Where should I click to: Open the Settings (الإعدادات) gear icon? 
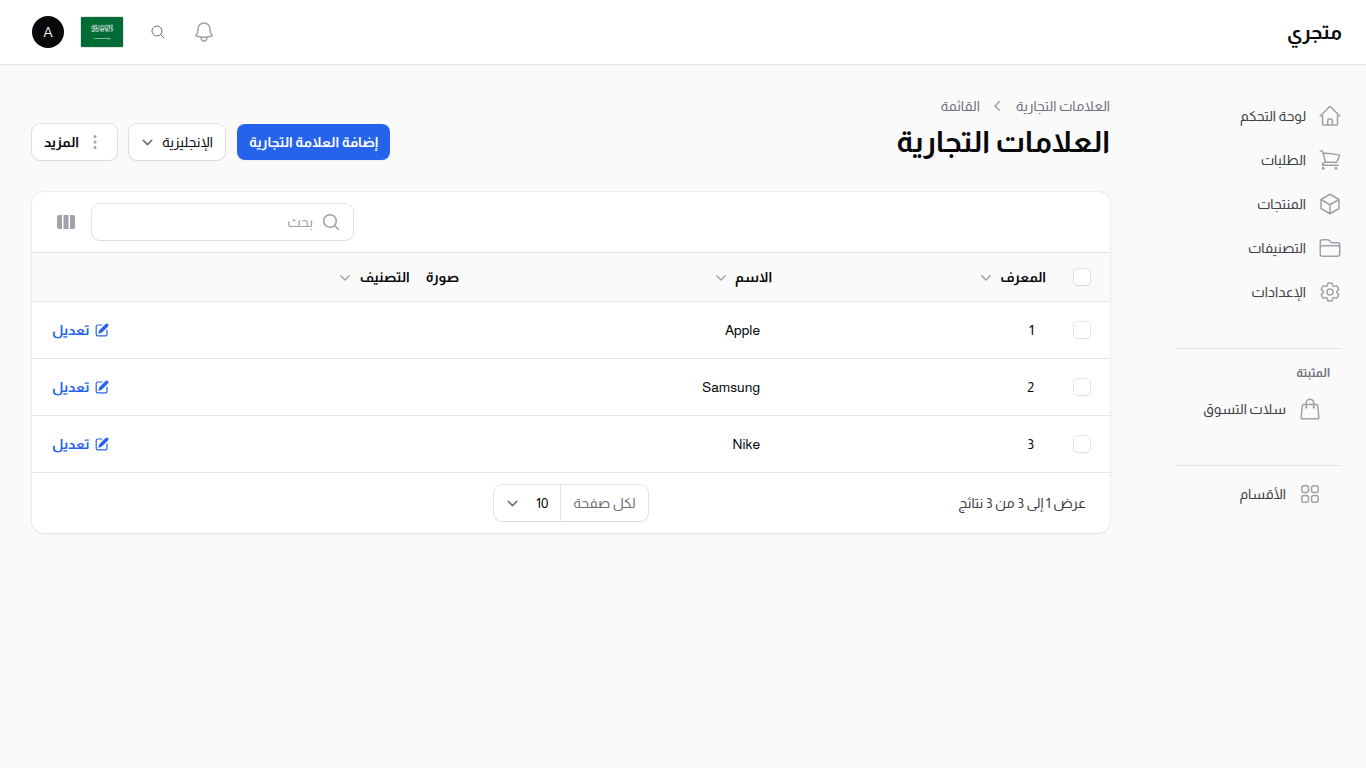1330,292
